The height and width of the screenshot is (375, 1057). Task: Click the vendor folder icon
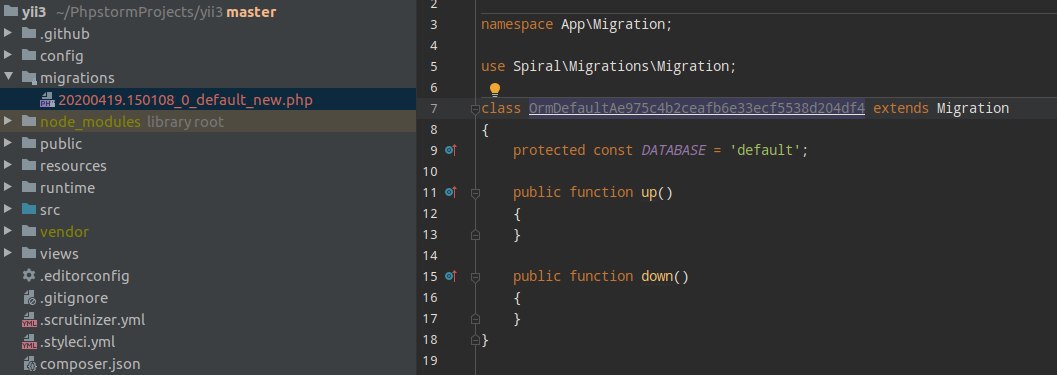click(x=29, y=231)
